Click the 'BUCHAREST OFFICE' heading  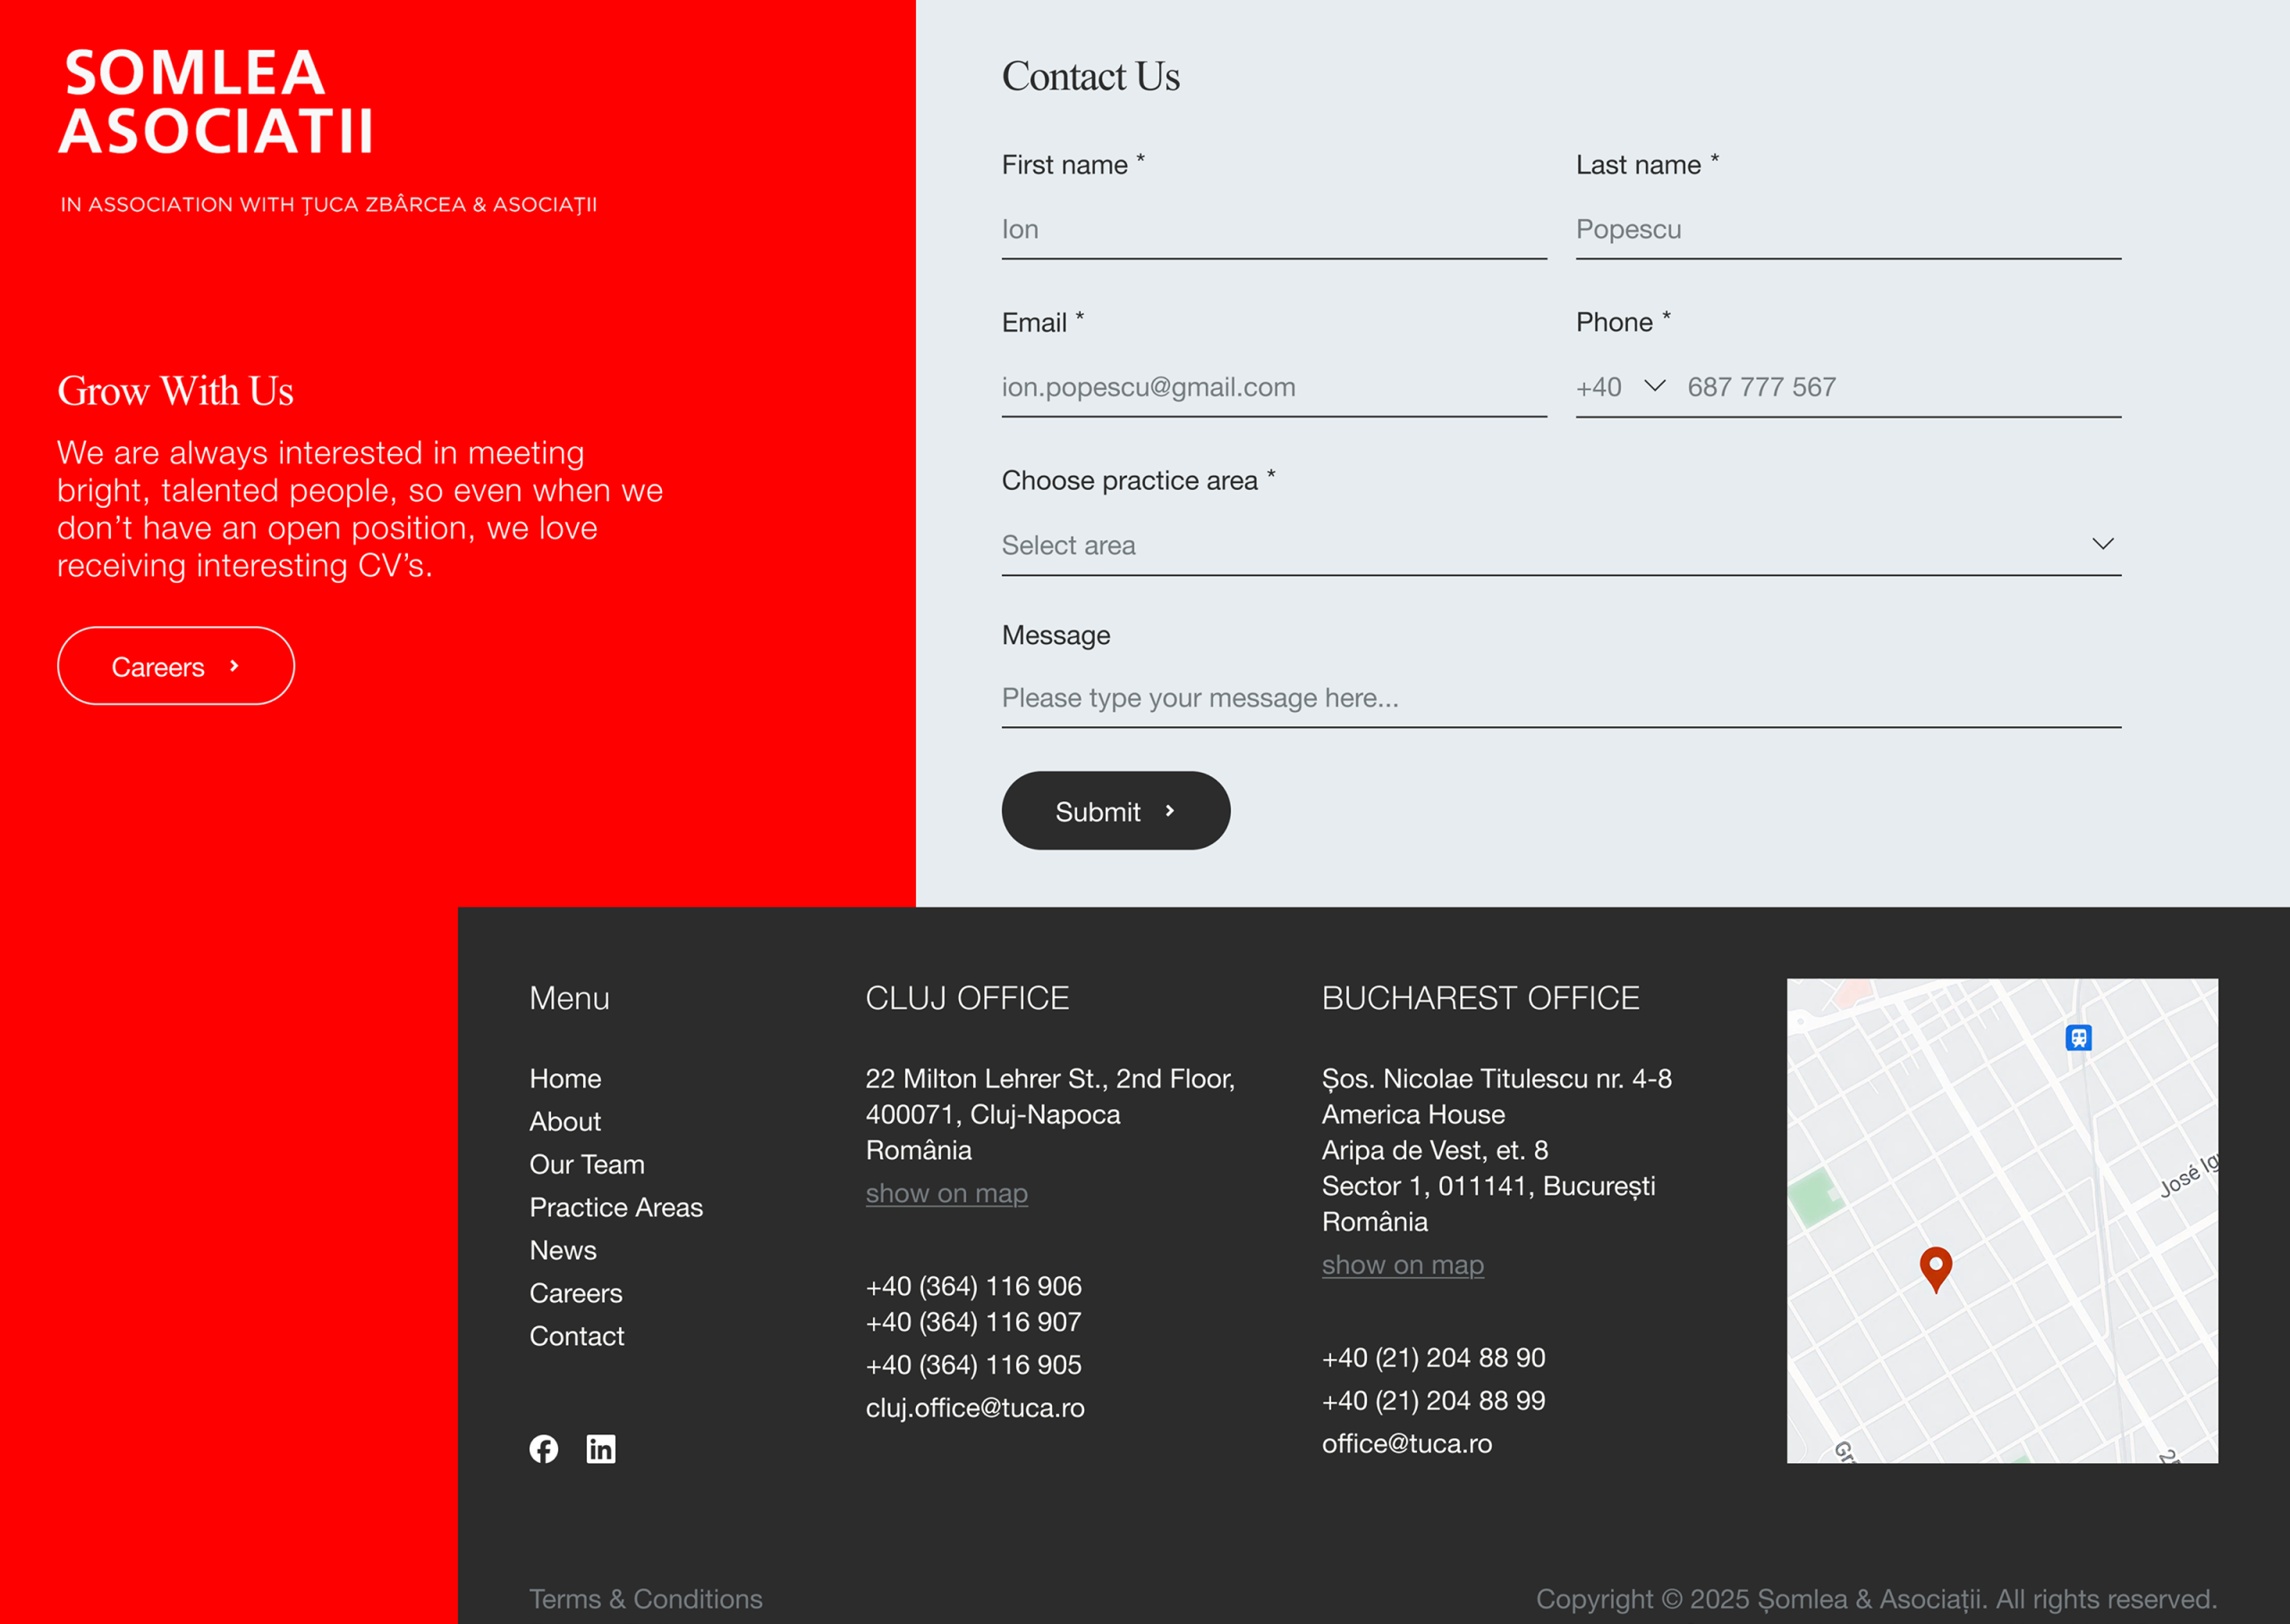pyautogui.click(x=1480, y=998)
